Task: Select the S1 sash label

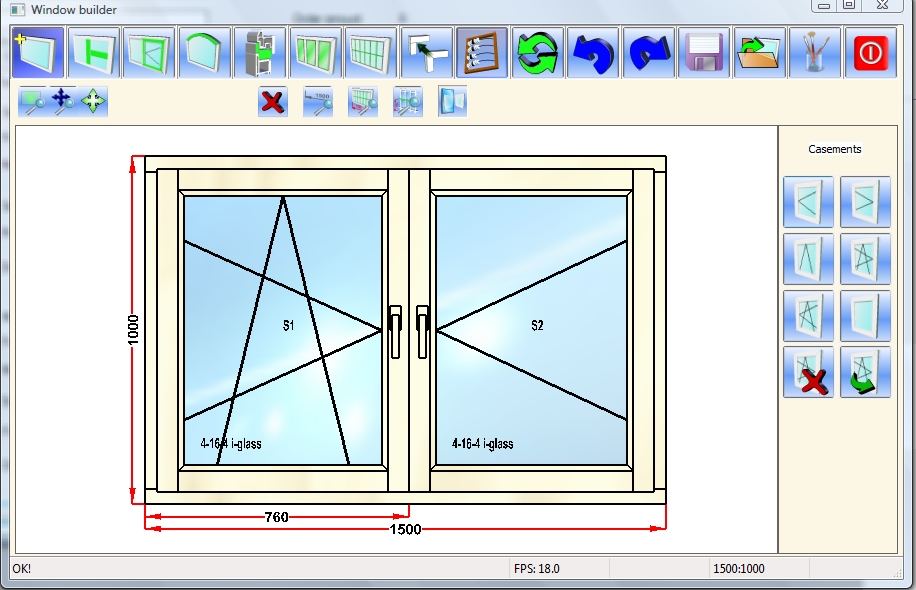Action: click(x=289, y=325)
